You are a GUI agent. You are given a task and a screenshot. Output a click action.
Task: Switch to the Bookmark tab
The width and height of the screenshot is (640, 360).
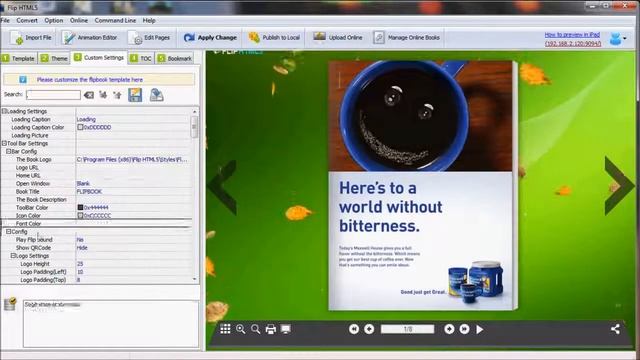pyautogui.click(x=175, y=58)
